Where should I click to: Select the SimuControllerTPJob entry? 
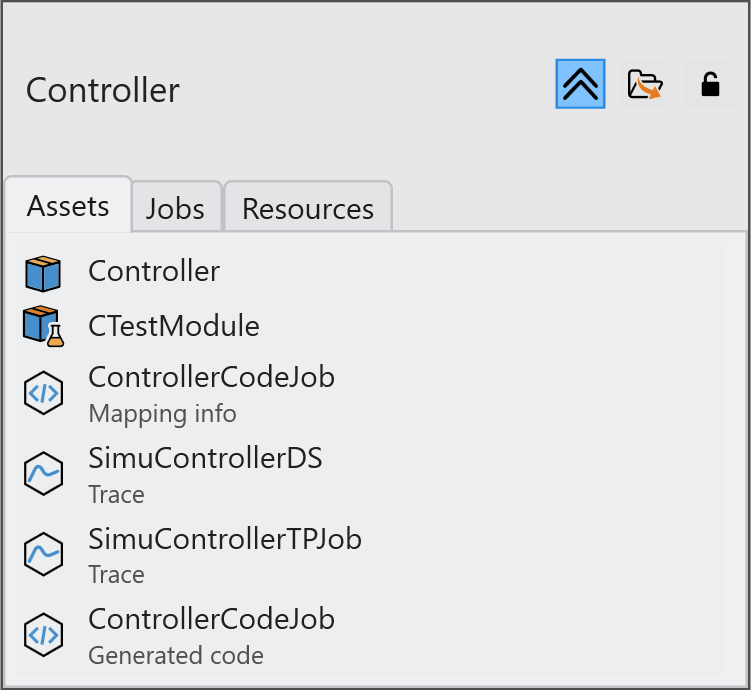[x=225, y=539]
